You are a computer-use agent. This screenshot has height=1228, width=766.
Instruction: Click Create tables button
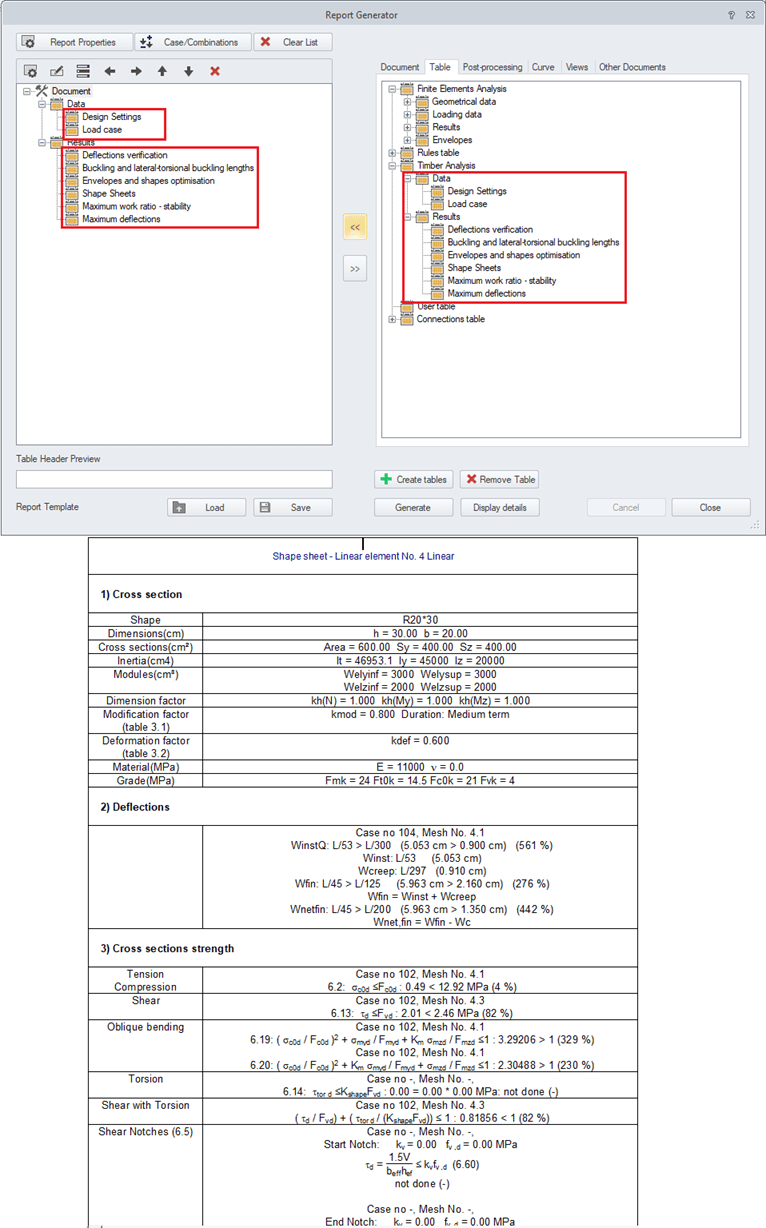[x=414, y=479]
